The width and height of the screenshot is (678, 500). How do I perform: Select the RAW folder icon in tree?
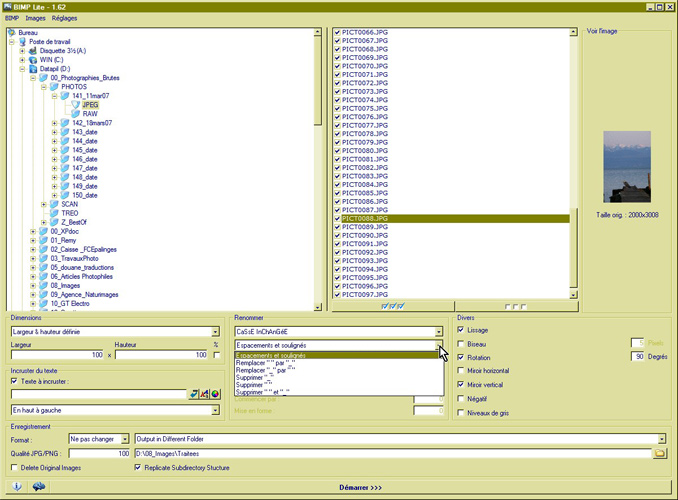[76, 113]
